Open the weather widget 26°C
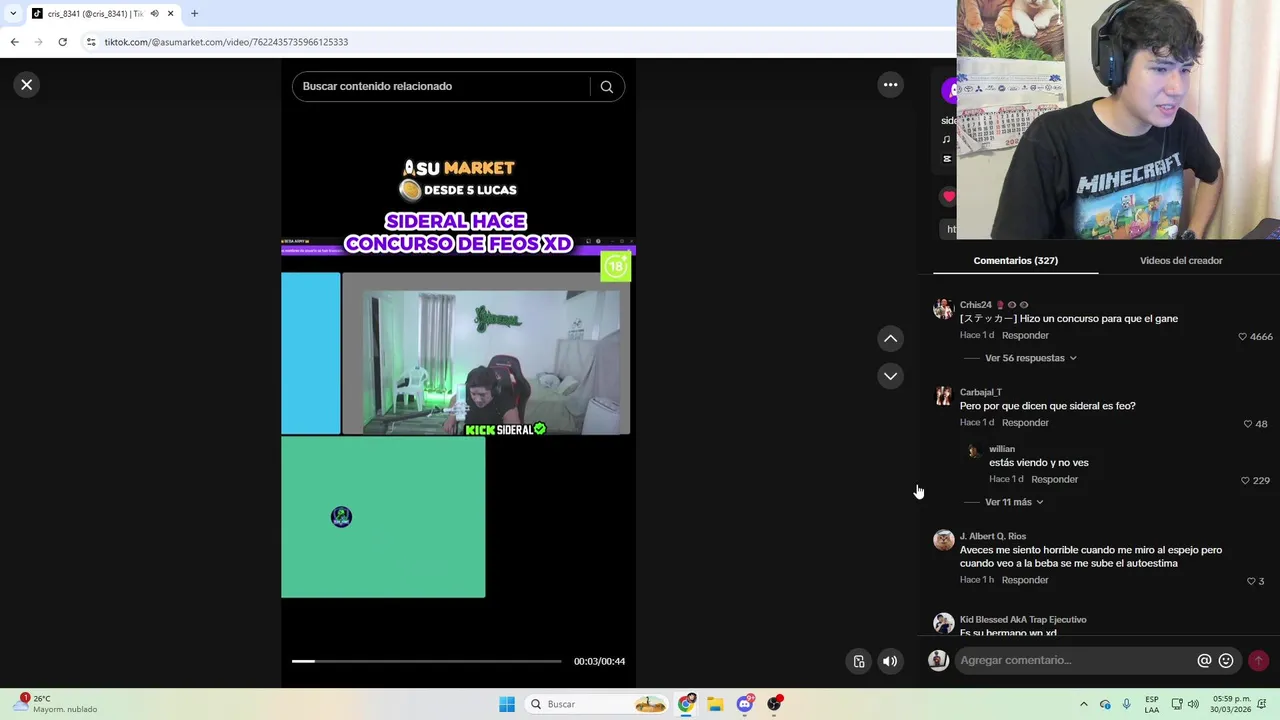Image resolution: width=1280 pixels, height=720 pixels. coord(56,704)
